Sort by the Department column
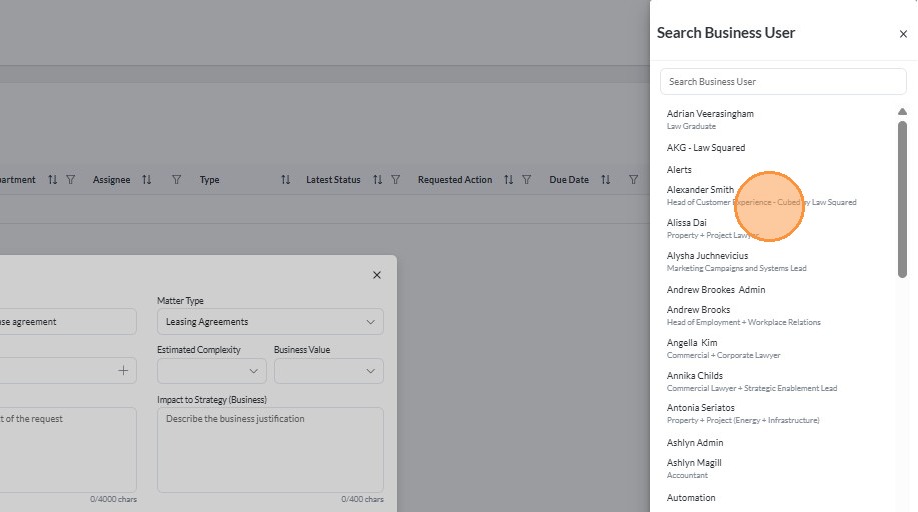 [53, 180]
